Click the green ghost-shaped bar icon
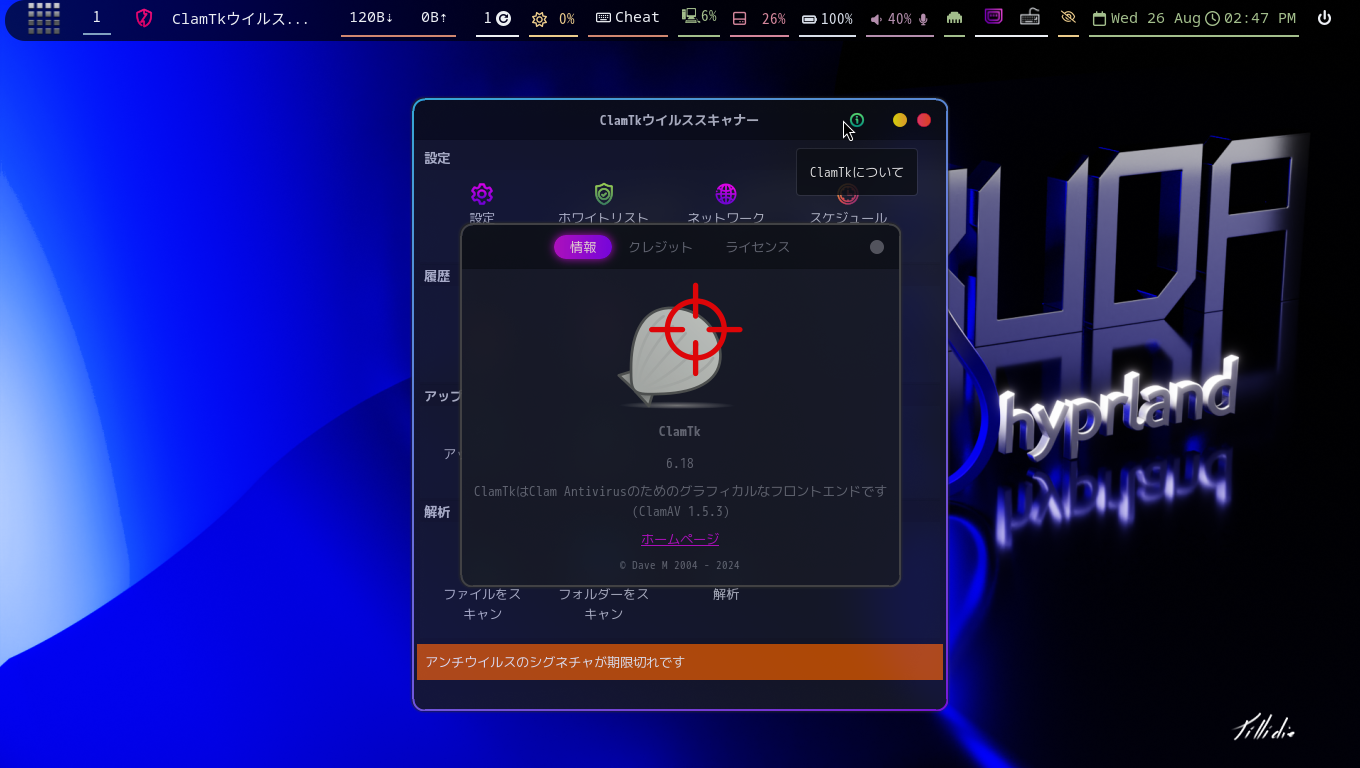 (x=954, y=17)
